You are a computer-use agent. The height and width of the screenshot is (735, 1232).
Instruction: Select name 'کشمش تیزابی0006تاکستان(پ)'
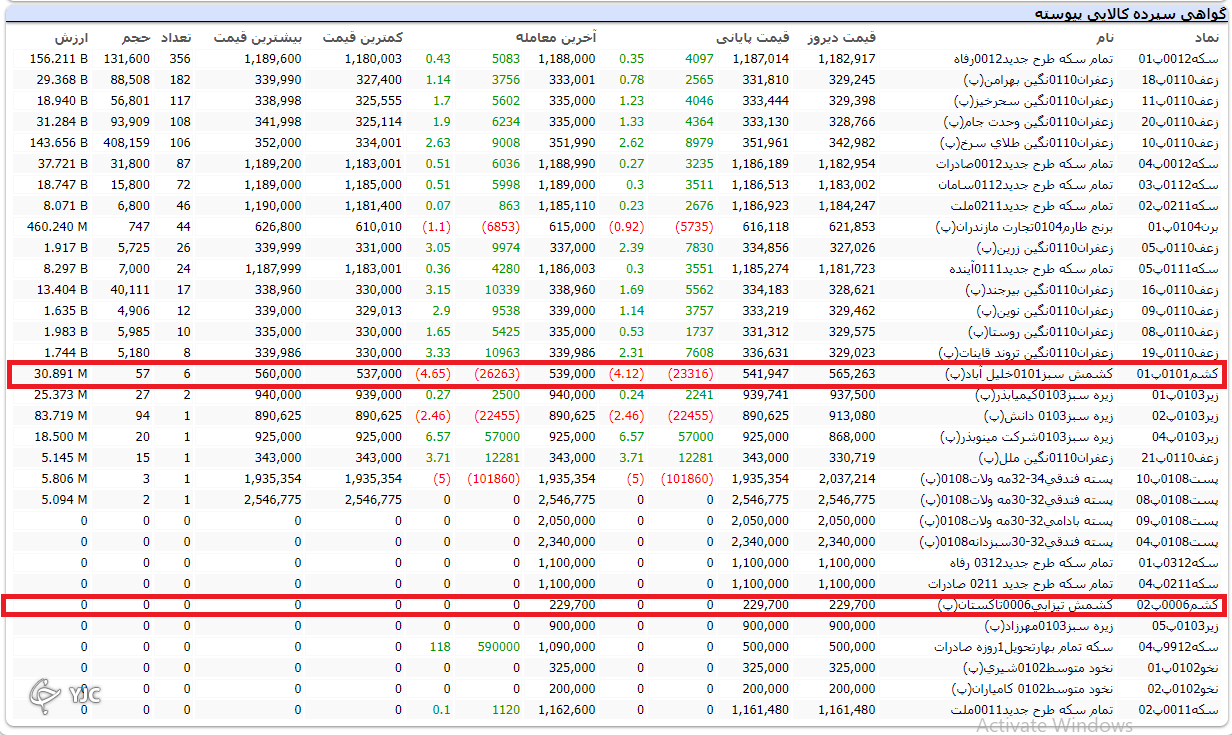tap(1026, 605)
